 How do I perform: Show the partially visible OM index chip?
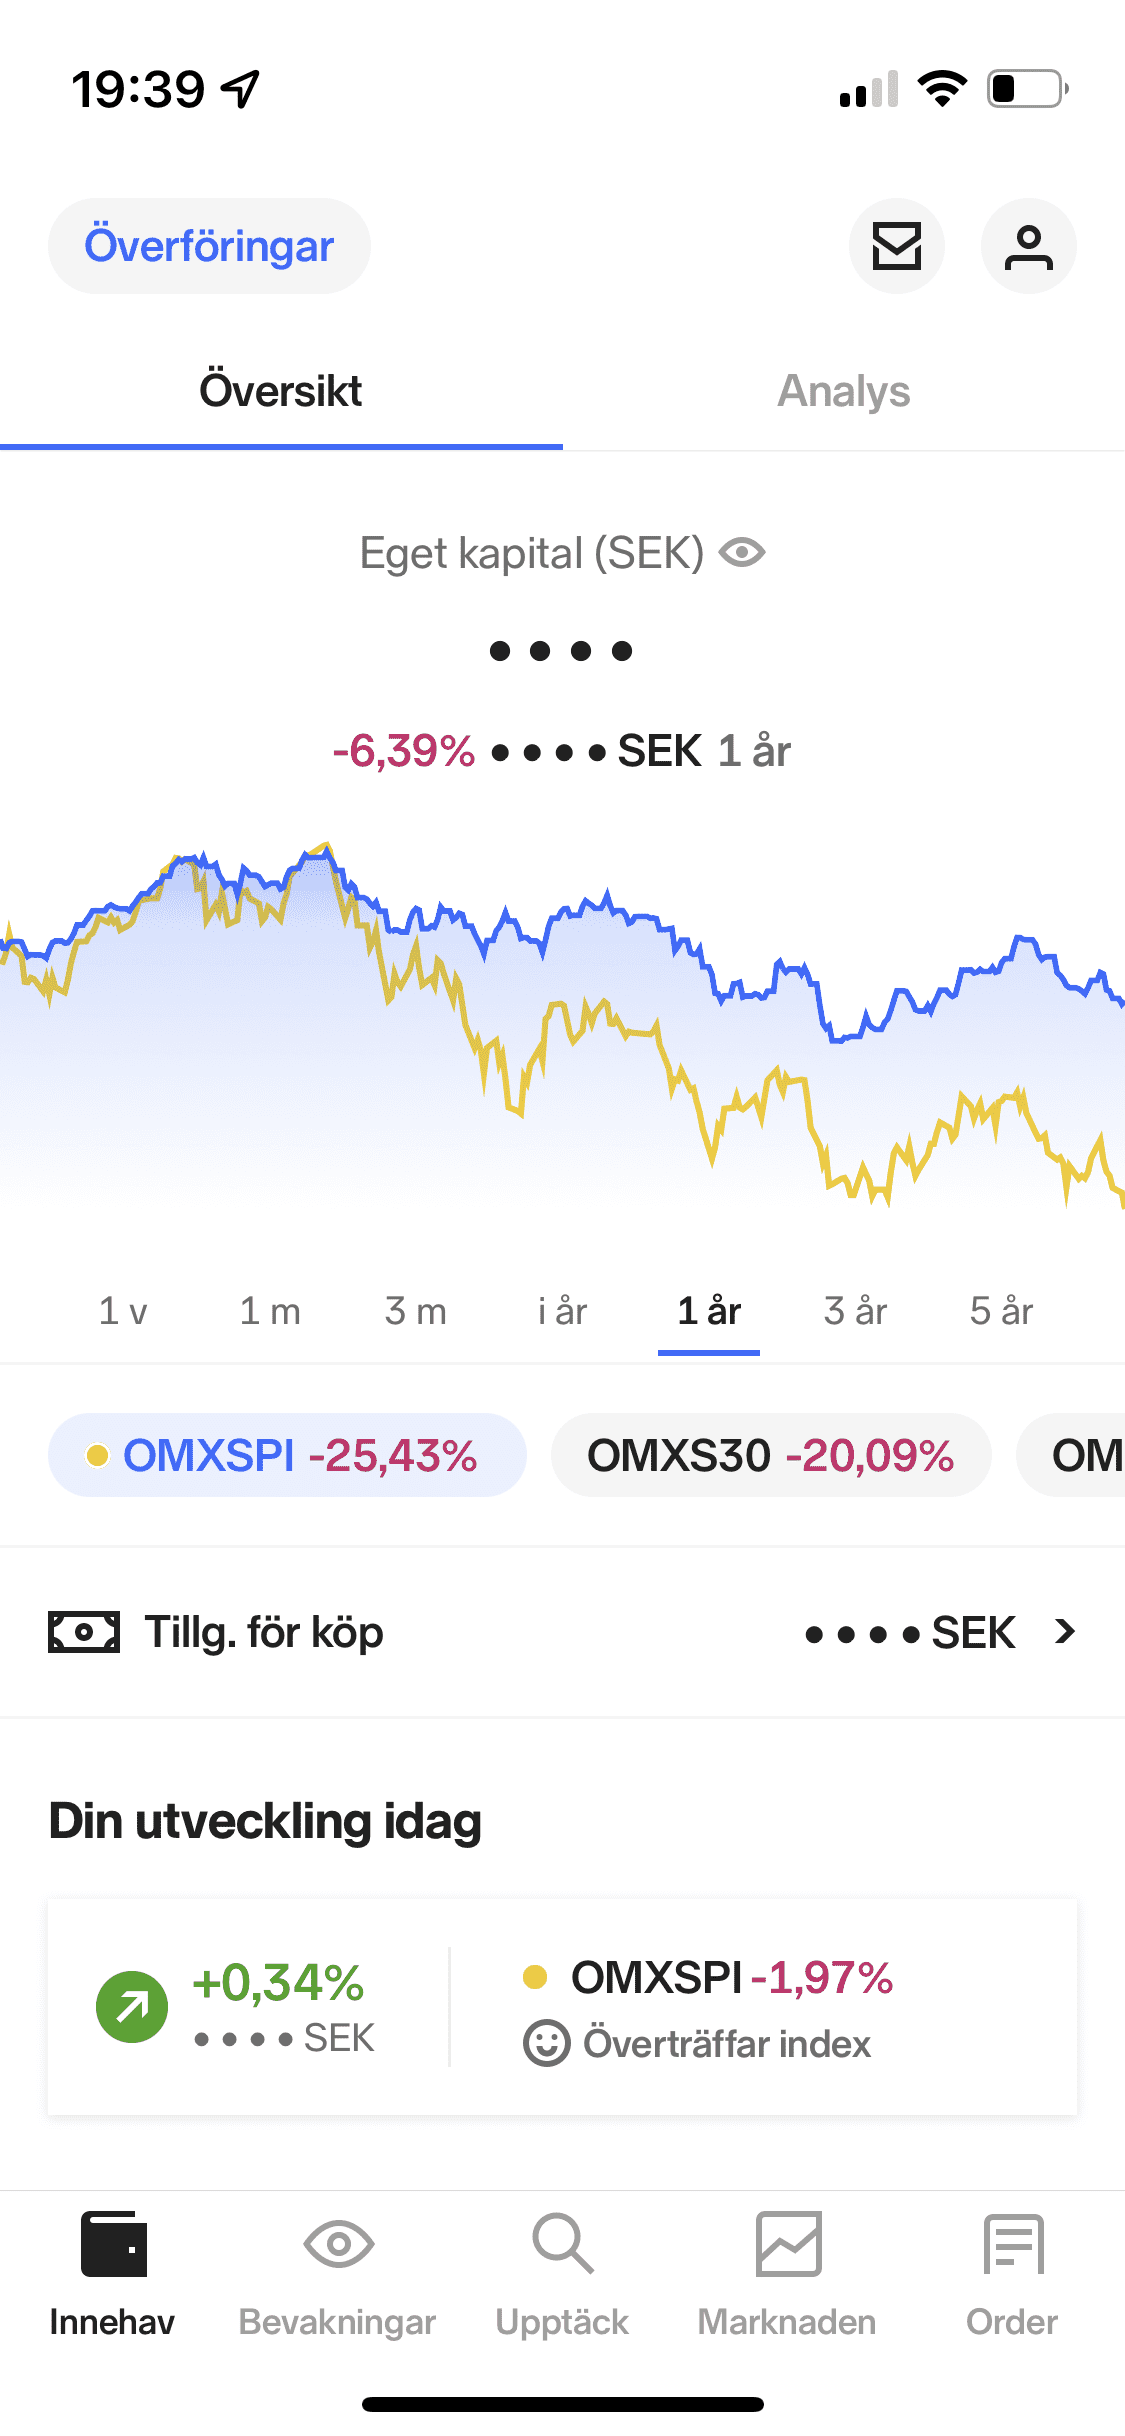tap(1071, 1455)
